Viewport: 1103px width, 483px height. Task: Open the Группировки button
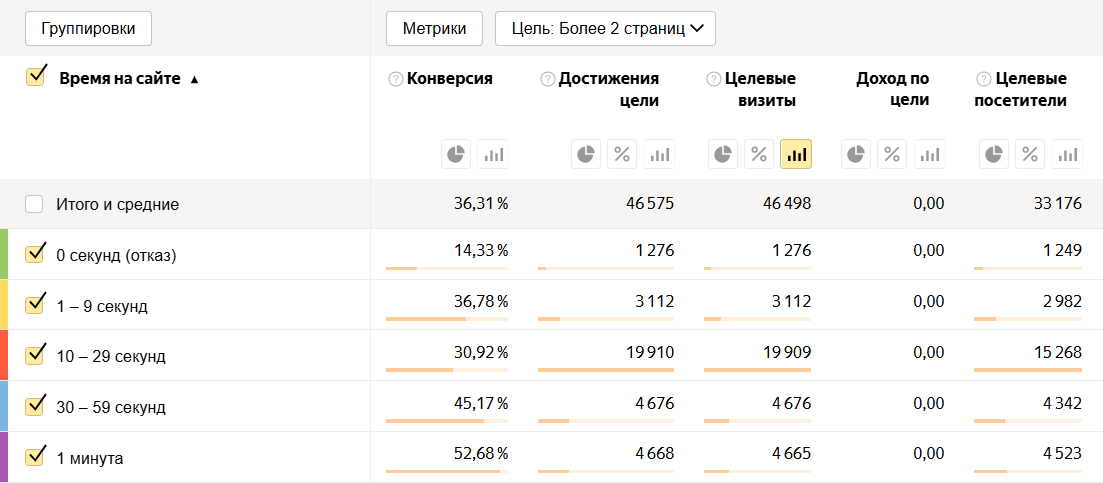[x=88, y=28]
